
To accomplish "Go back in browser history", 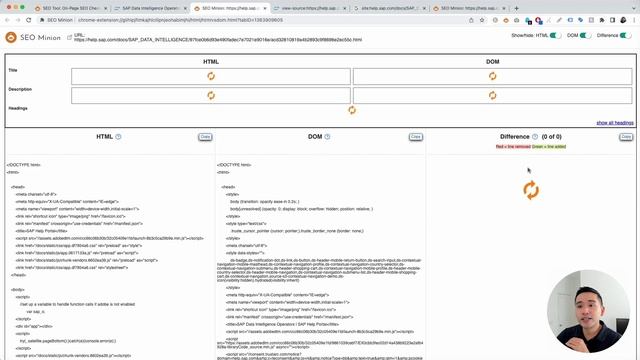I will pyautogui.click(x=7, y=20).
